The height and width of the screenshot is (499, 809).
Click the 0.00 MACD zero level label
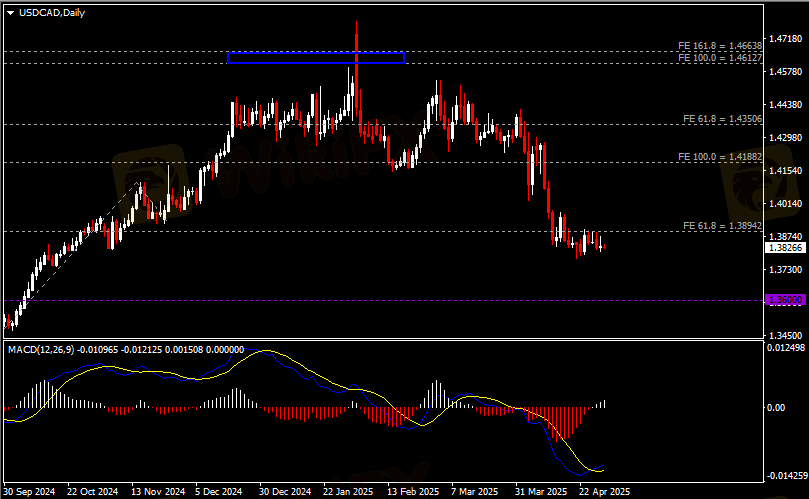[776, 408]
